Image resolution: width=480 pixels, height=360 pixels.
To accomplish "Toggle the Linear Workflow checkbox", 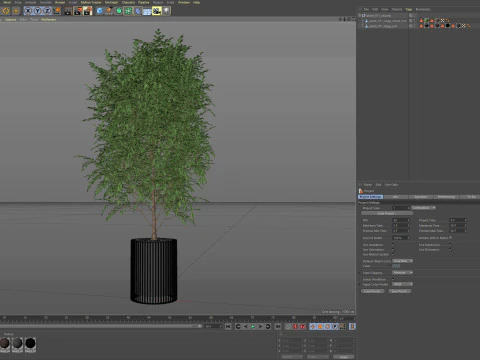I will point(393,279).
